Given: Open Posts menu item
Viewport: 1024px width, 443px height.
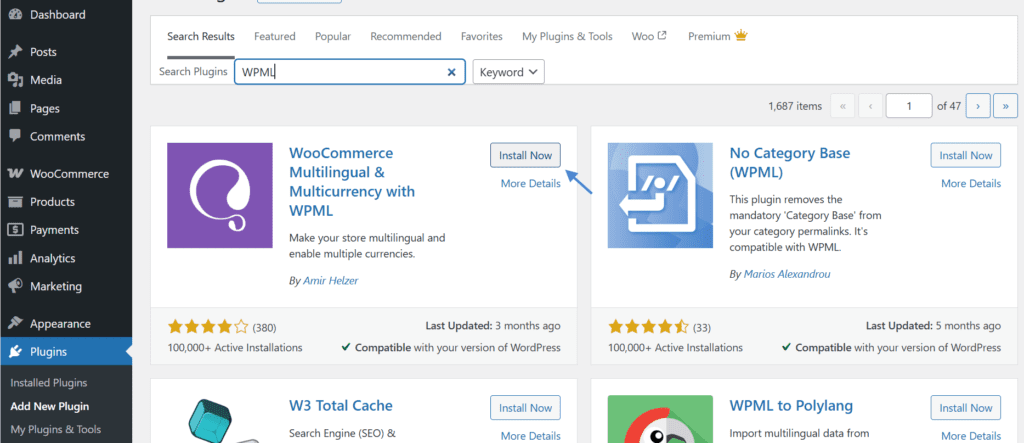Looking at the screenshot, I should (x=66, y=52).
